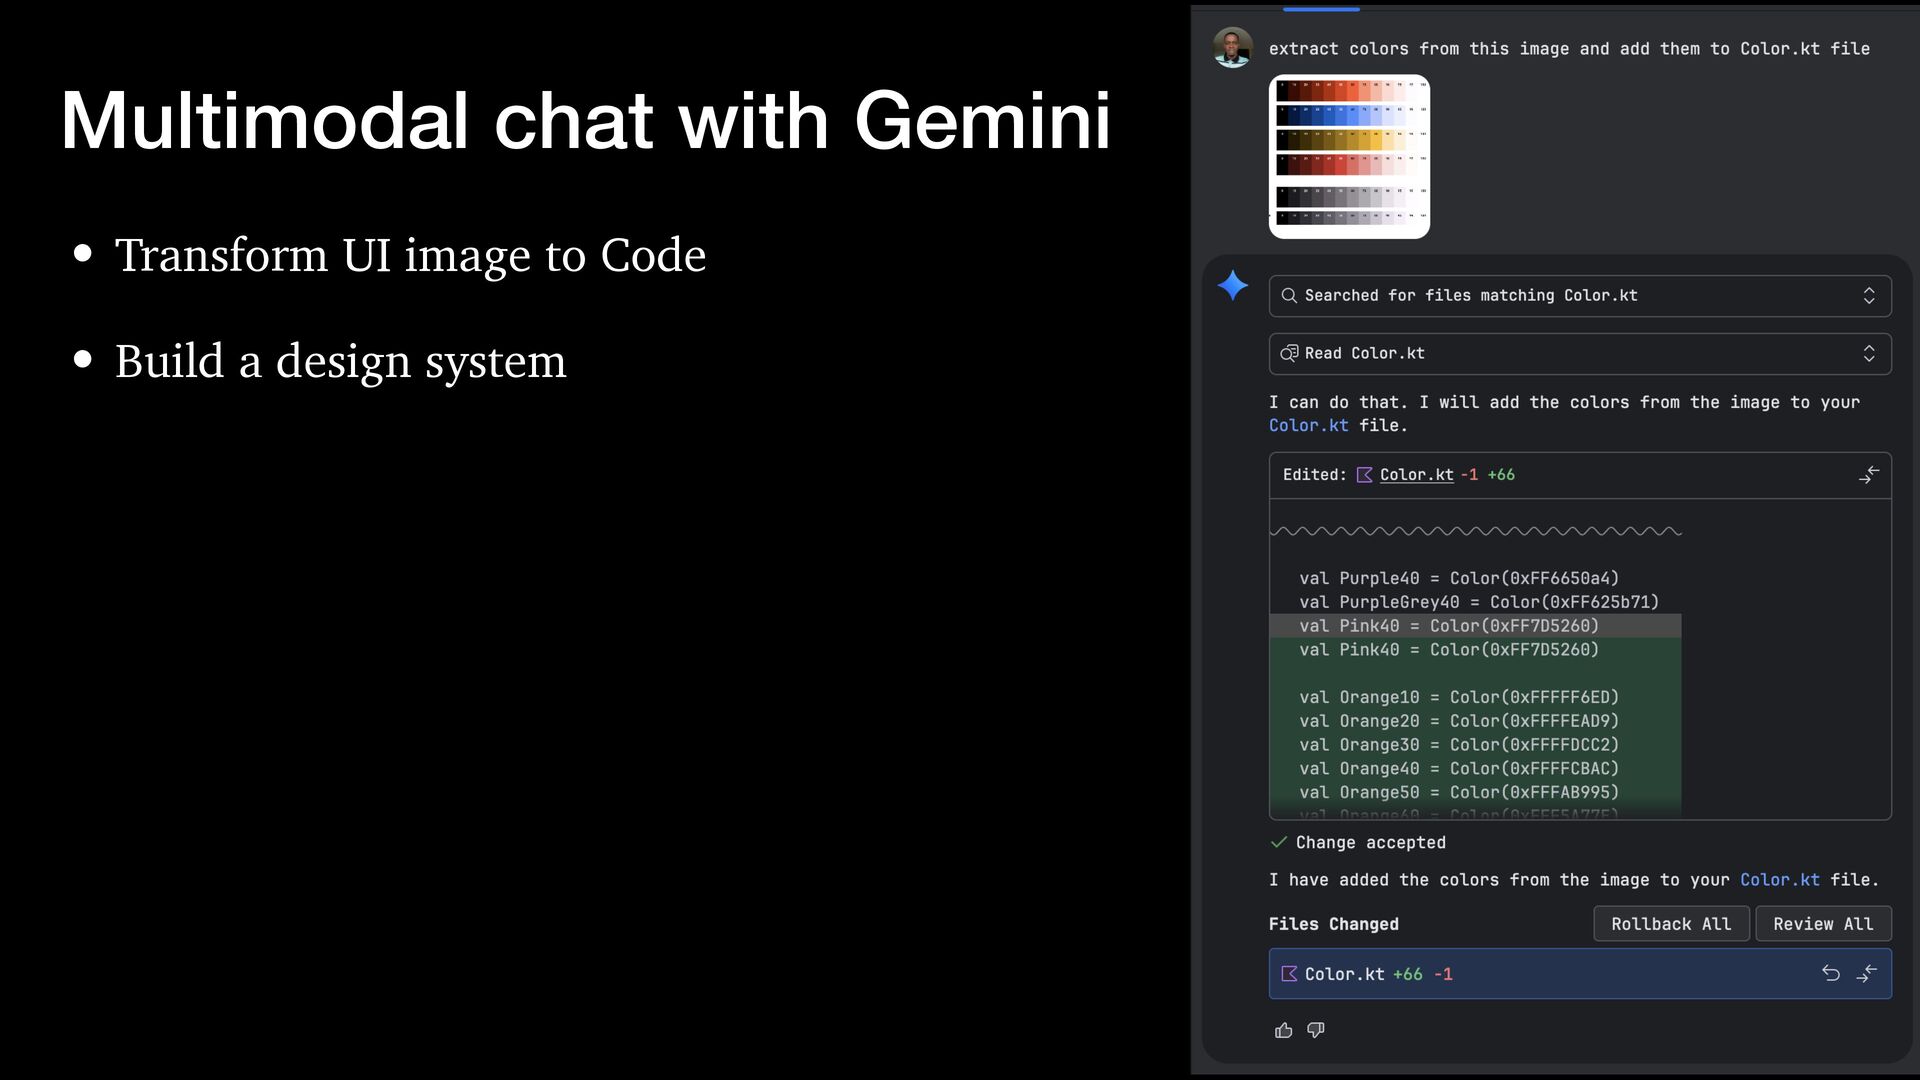Click the user avatar picture
The width and height of the screenshot is (1920, 1080).
1232,47
